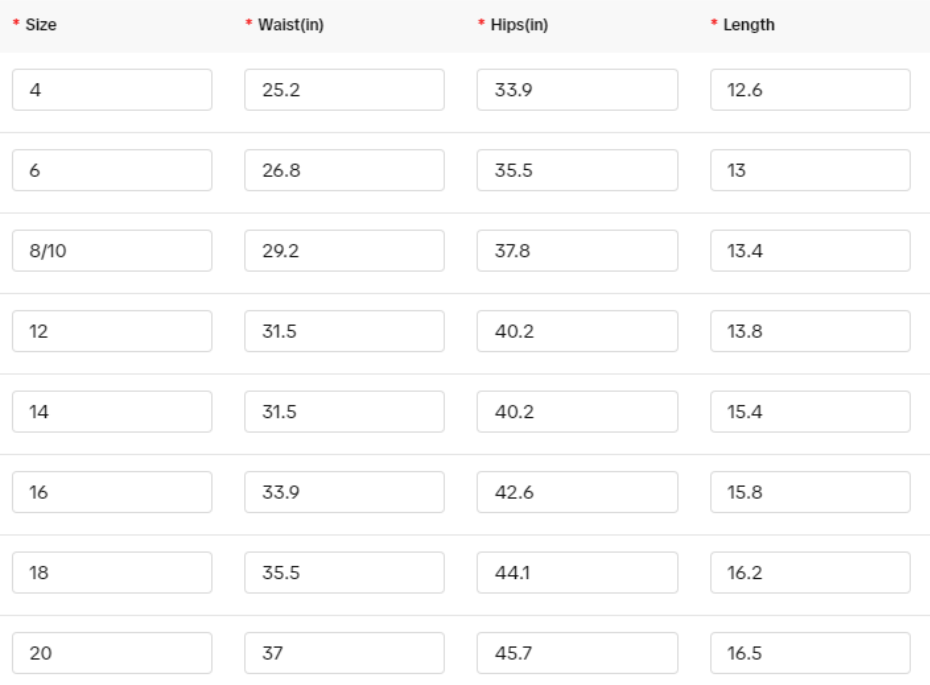Screen dimensions: 930x685
Task: Edit the Waist field showing 33.9
Action: (344, 492)
